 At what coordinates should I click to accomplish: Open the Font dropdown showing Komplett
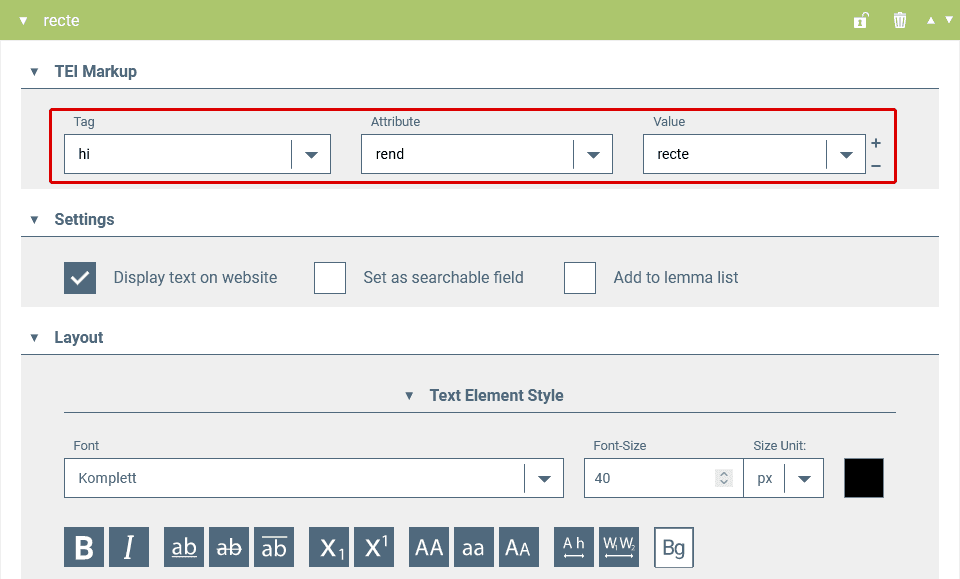point(544,479)
